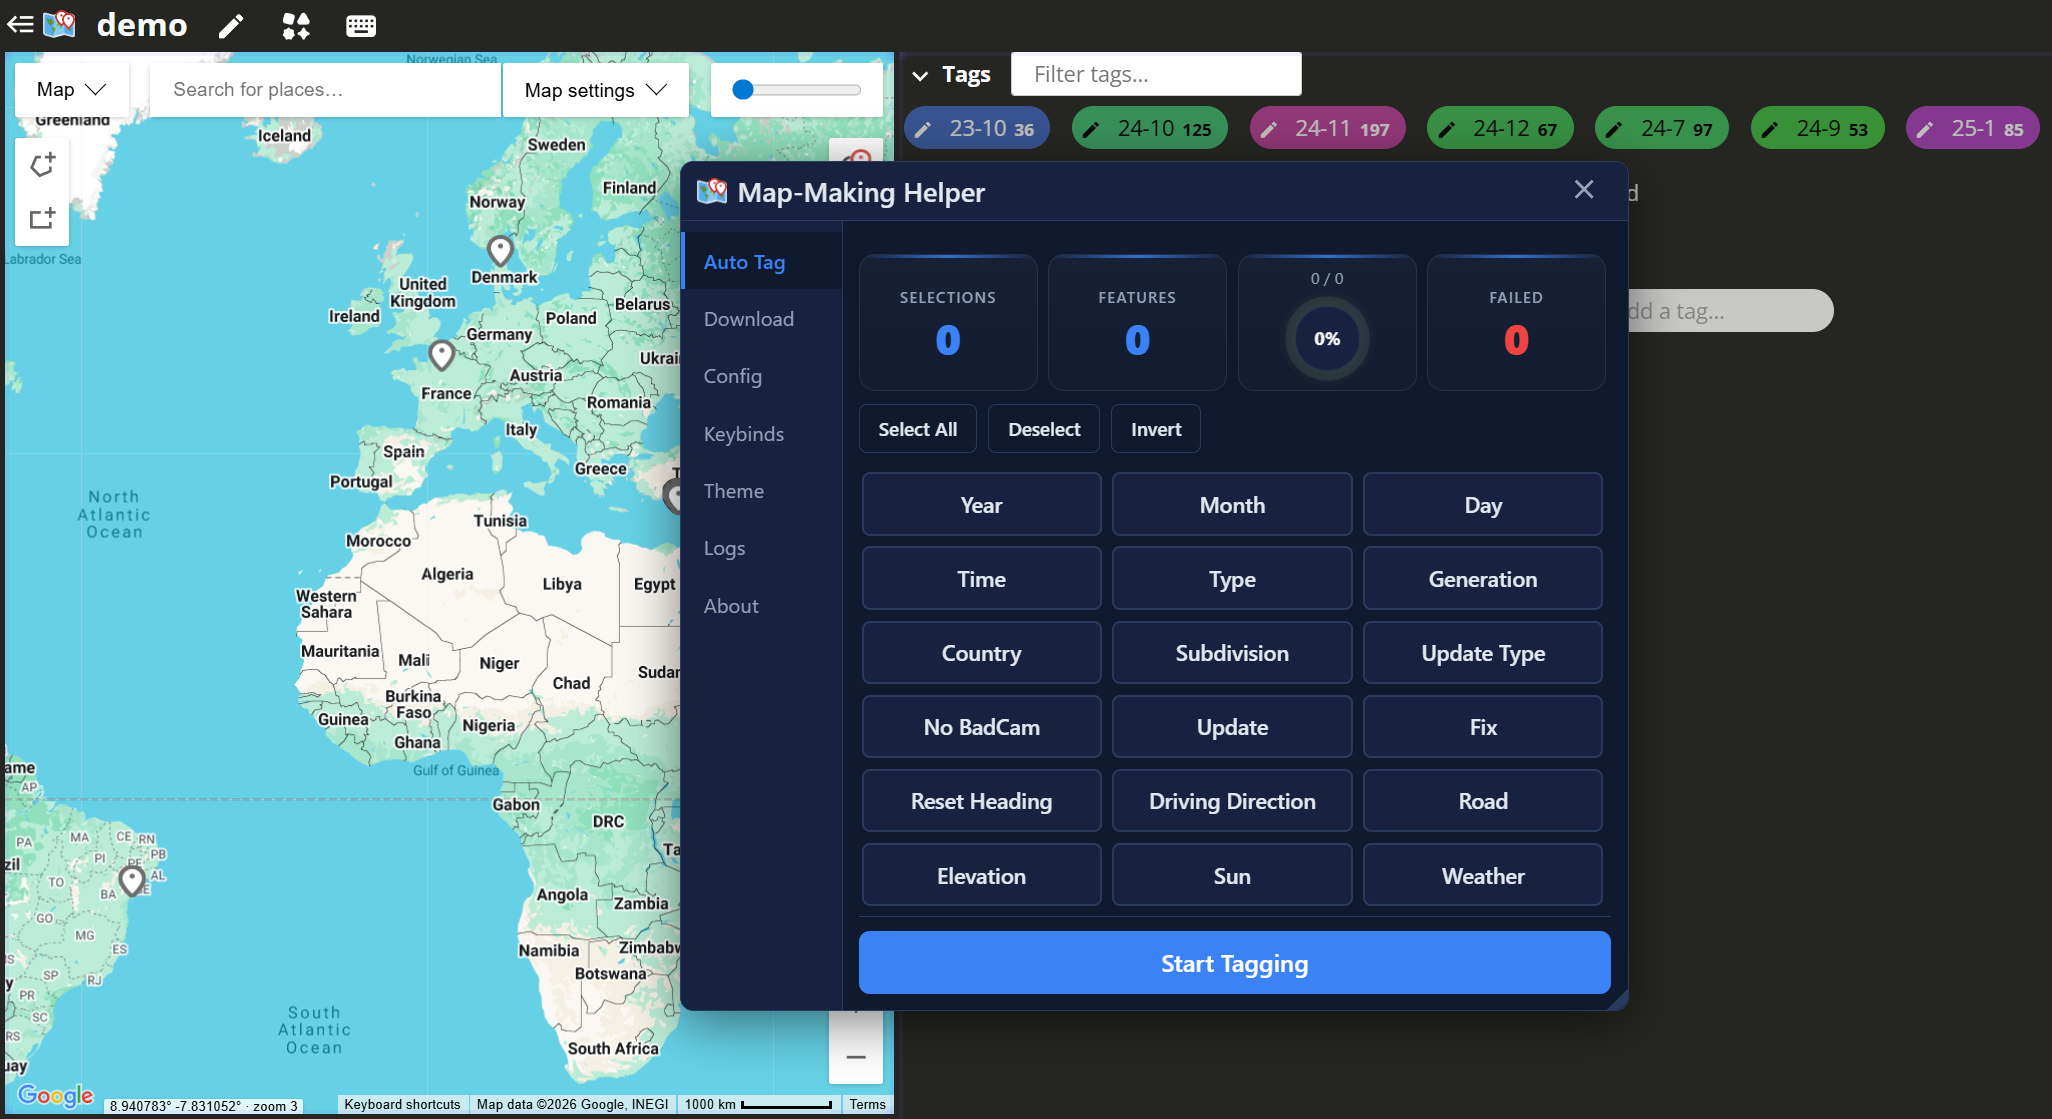Open the Map settings dropdown
The height and width of the screenshot is (1119, 2052).
point(595,90)
